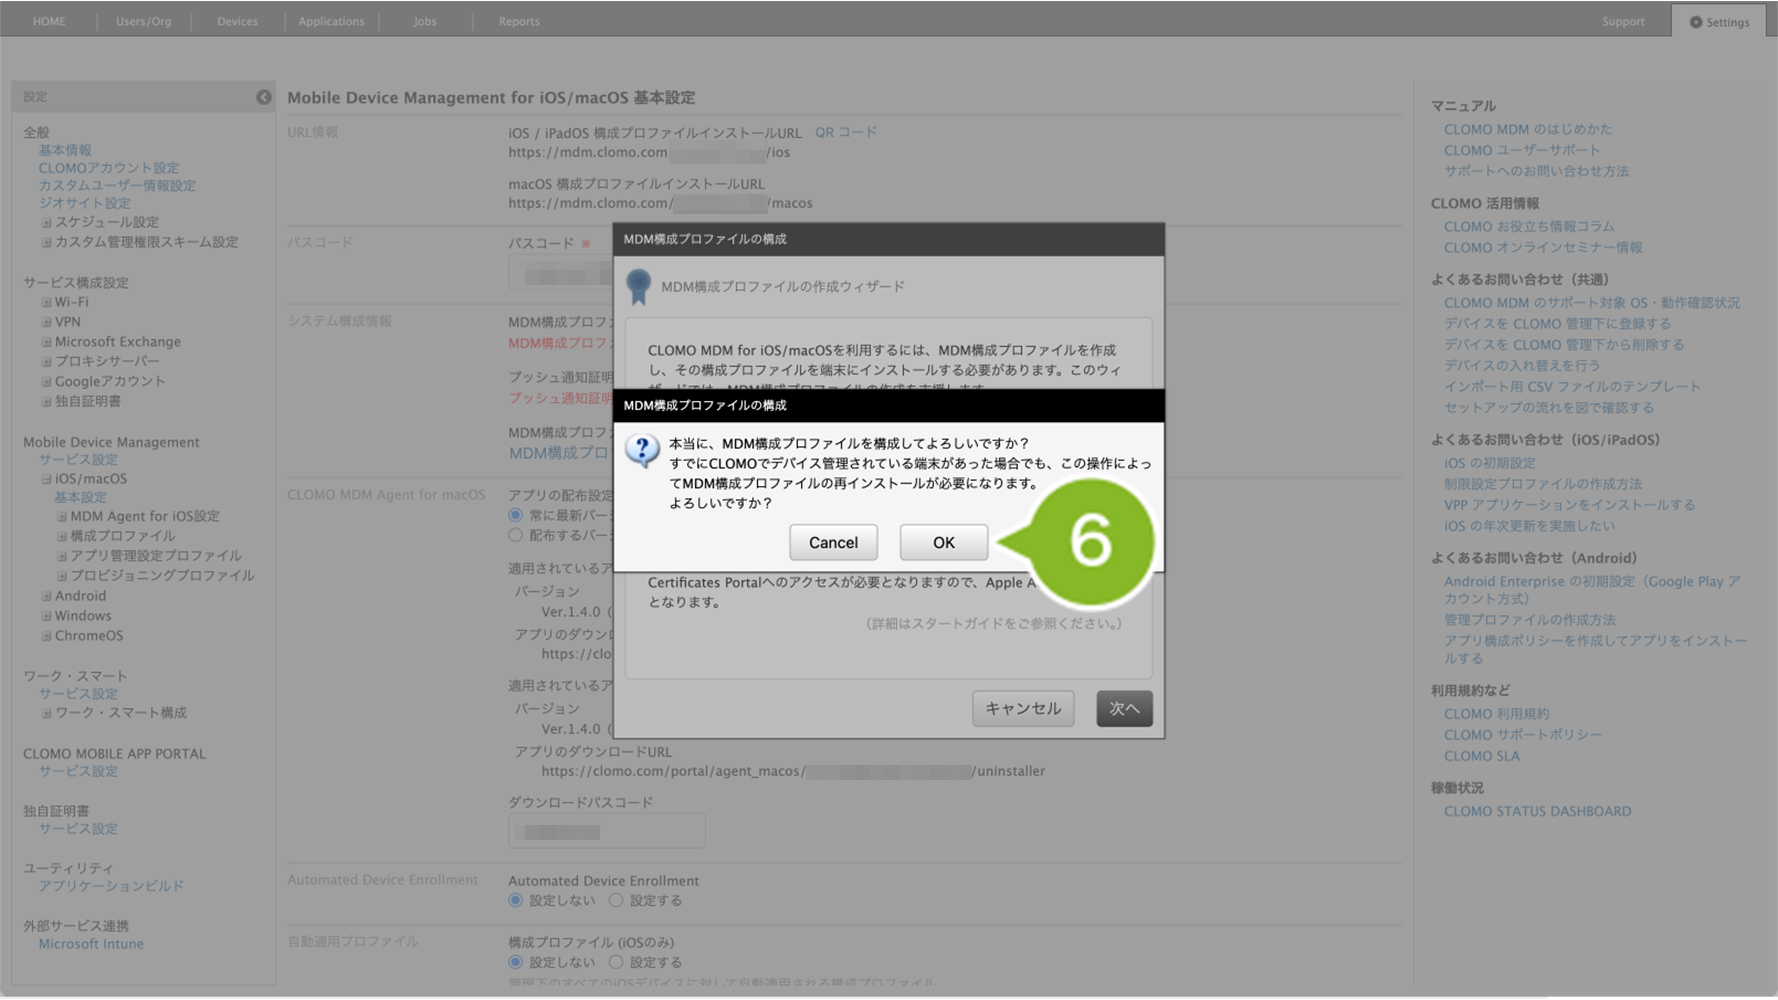The image size is (1778, 1000).
Task: Open CLOMO STATUS DASHBOARD link
Action: pos(1537,811)
